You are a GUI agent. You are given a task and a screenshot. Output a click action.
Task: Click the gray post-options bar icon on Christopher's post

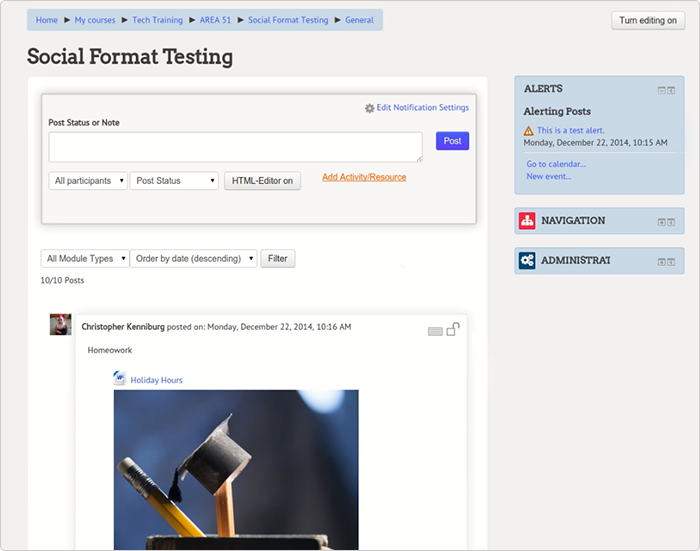(x=435, y=331)
